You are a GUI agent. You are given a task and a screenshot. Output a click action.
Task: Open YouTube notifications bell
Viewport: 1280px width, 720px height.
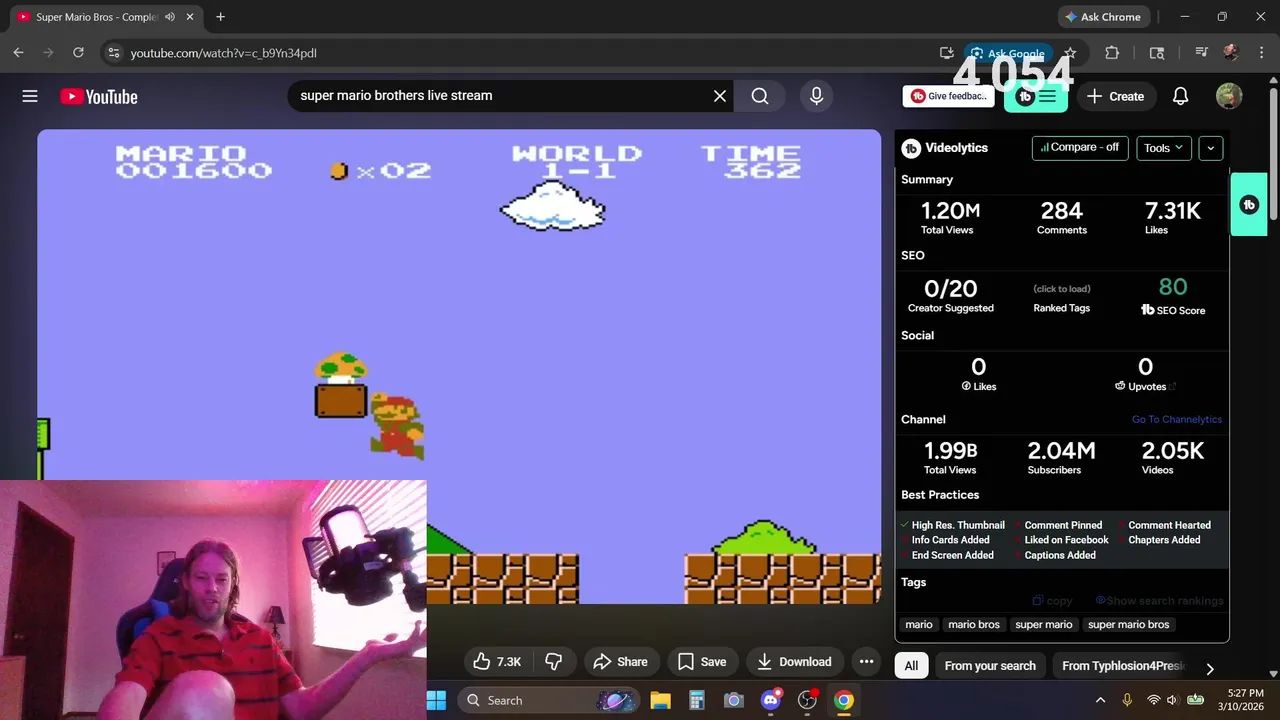point(1180,96)
